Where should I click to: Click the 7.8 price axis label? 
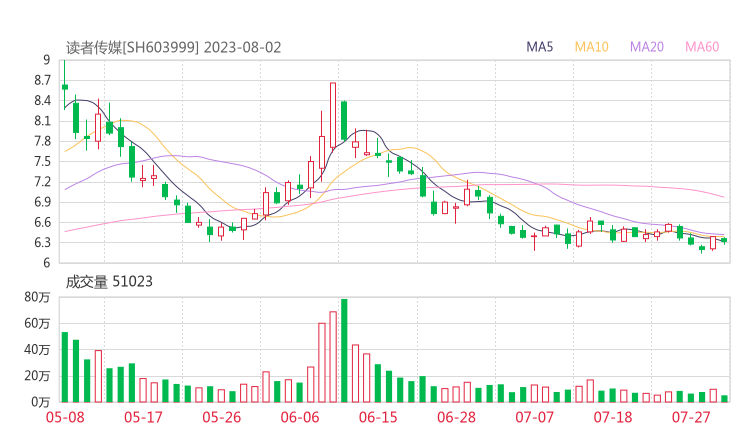(42, 141)
